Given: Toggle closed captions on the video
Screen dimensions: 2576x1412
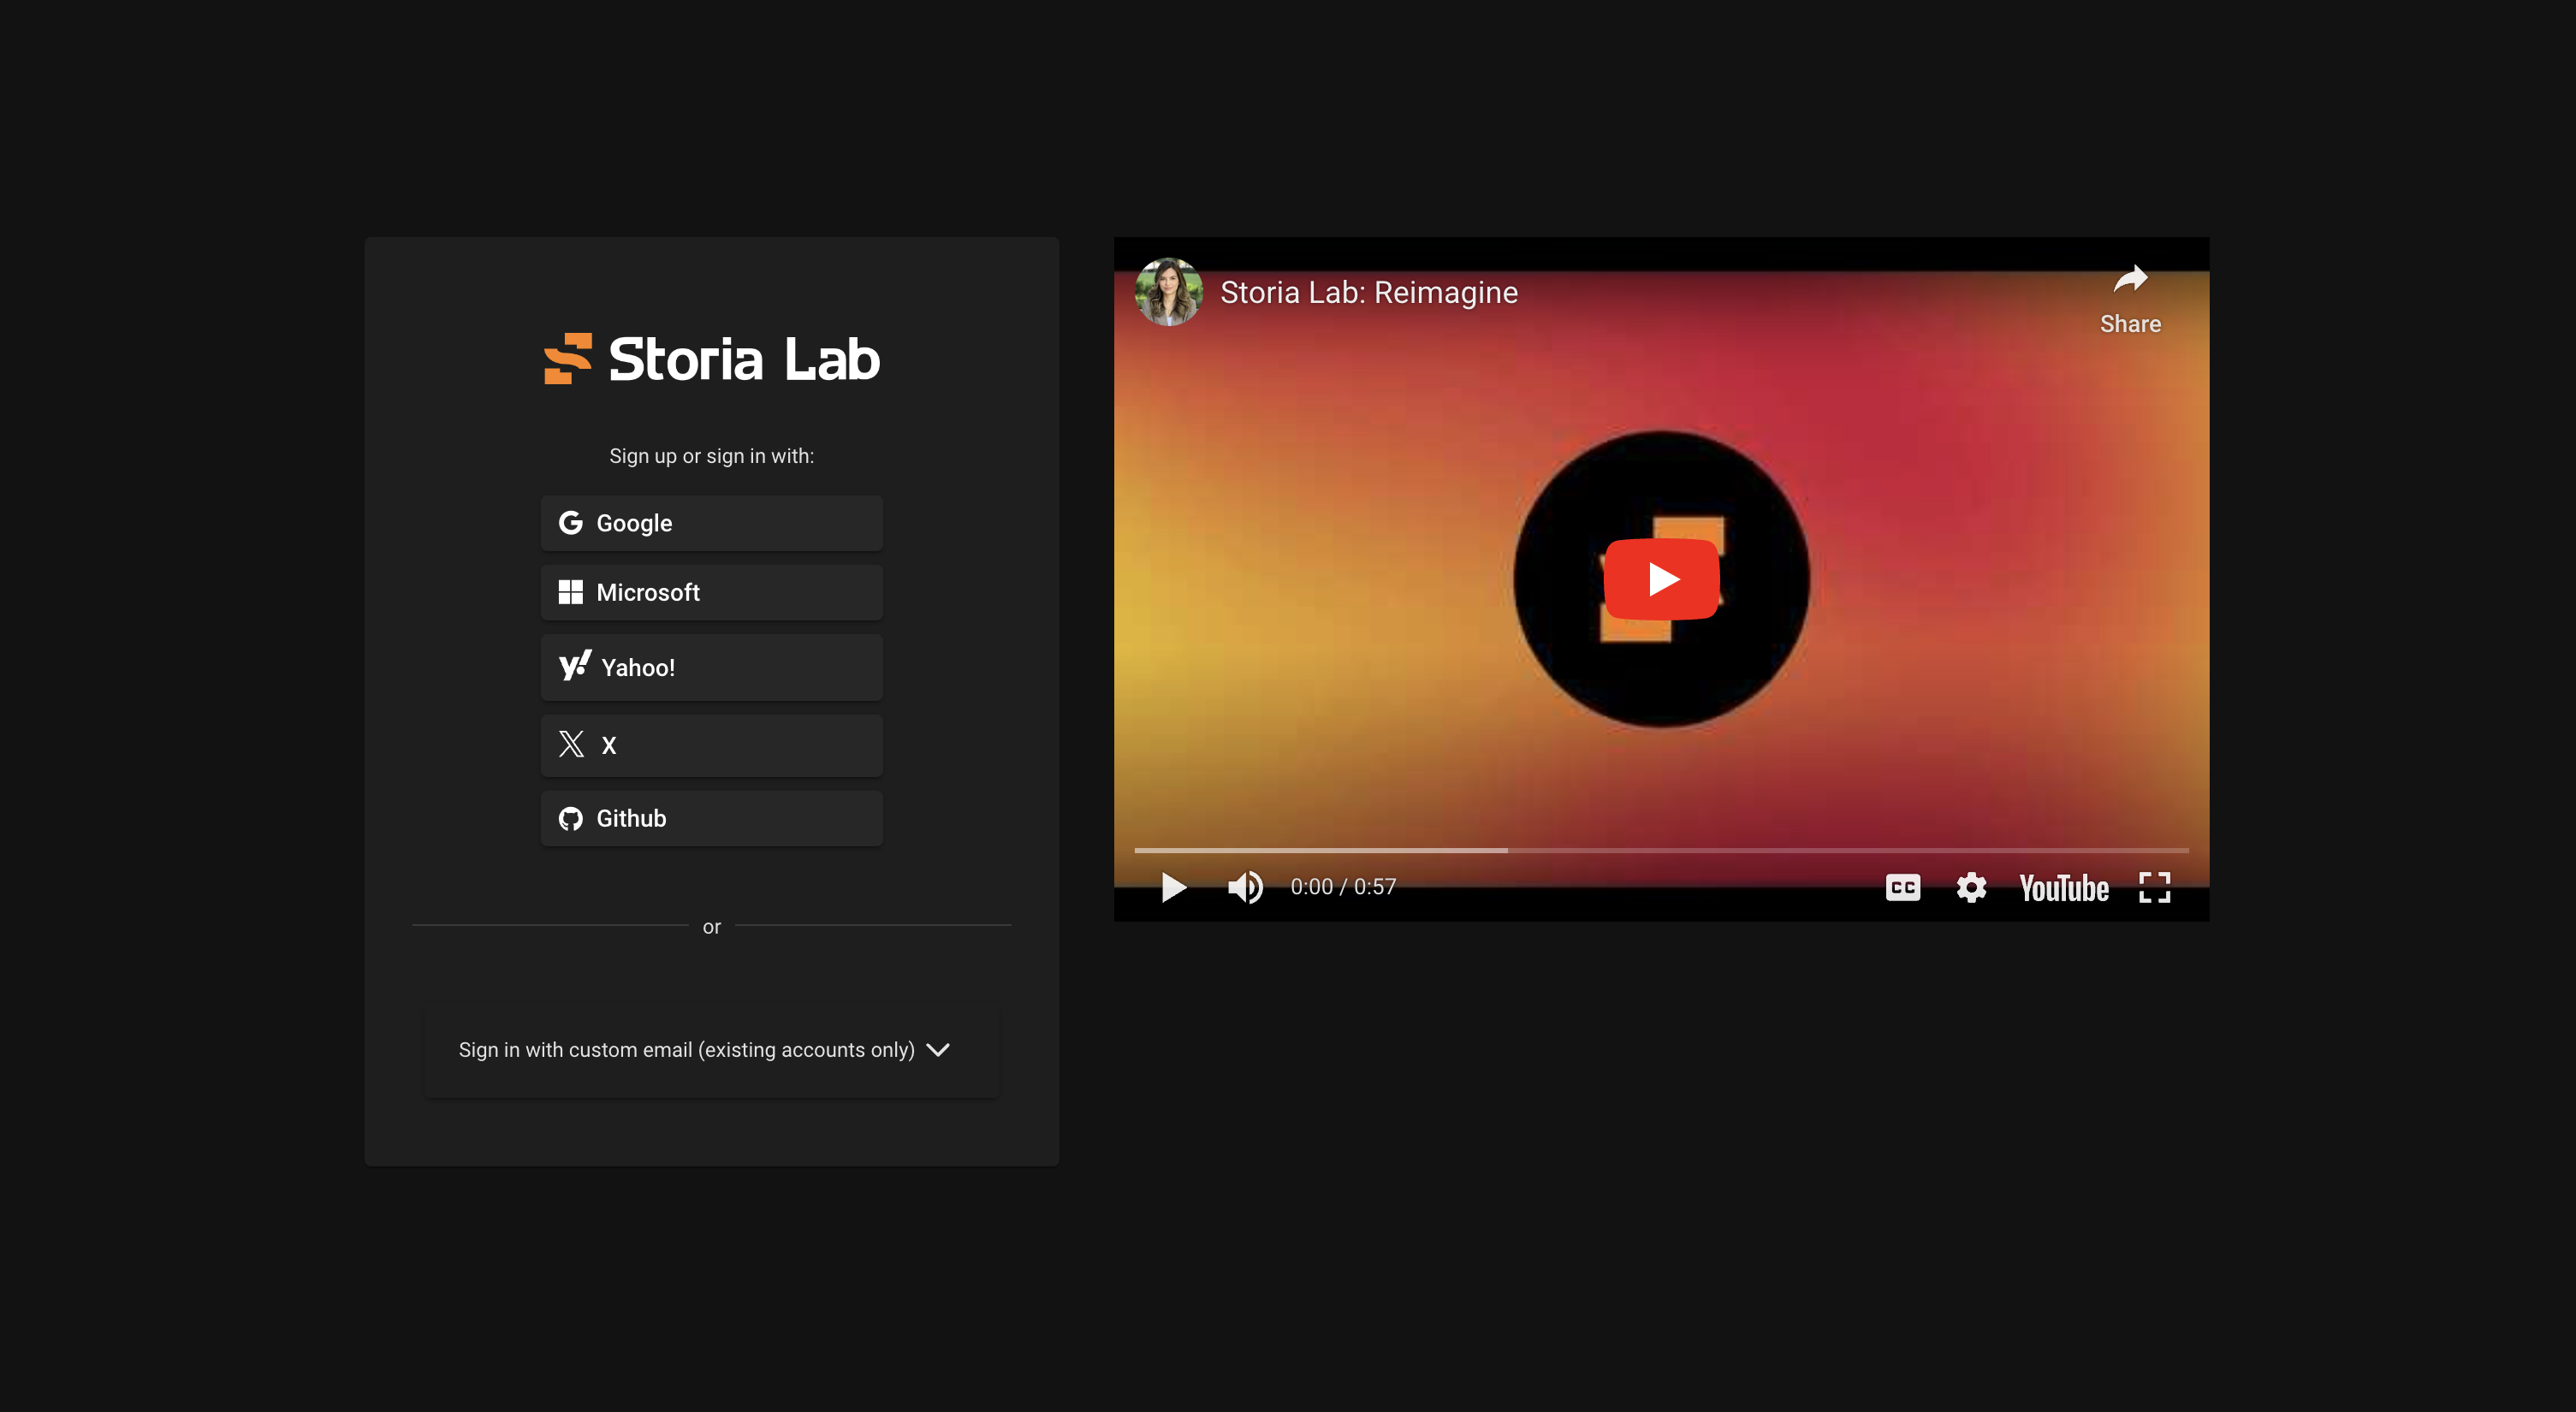Looking at the screenshot, I should point(1902,887).
